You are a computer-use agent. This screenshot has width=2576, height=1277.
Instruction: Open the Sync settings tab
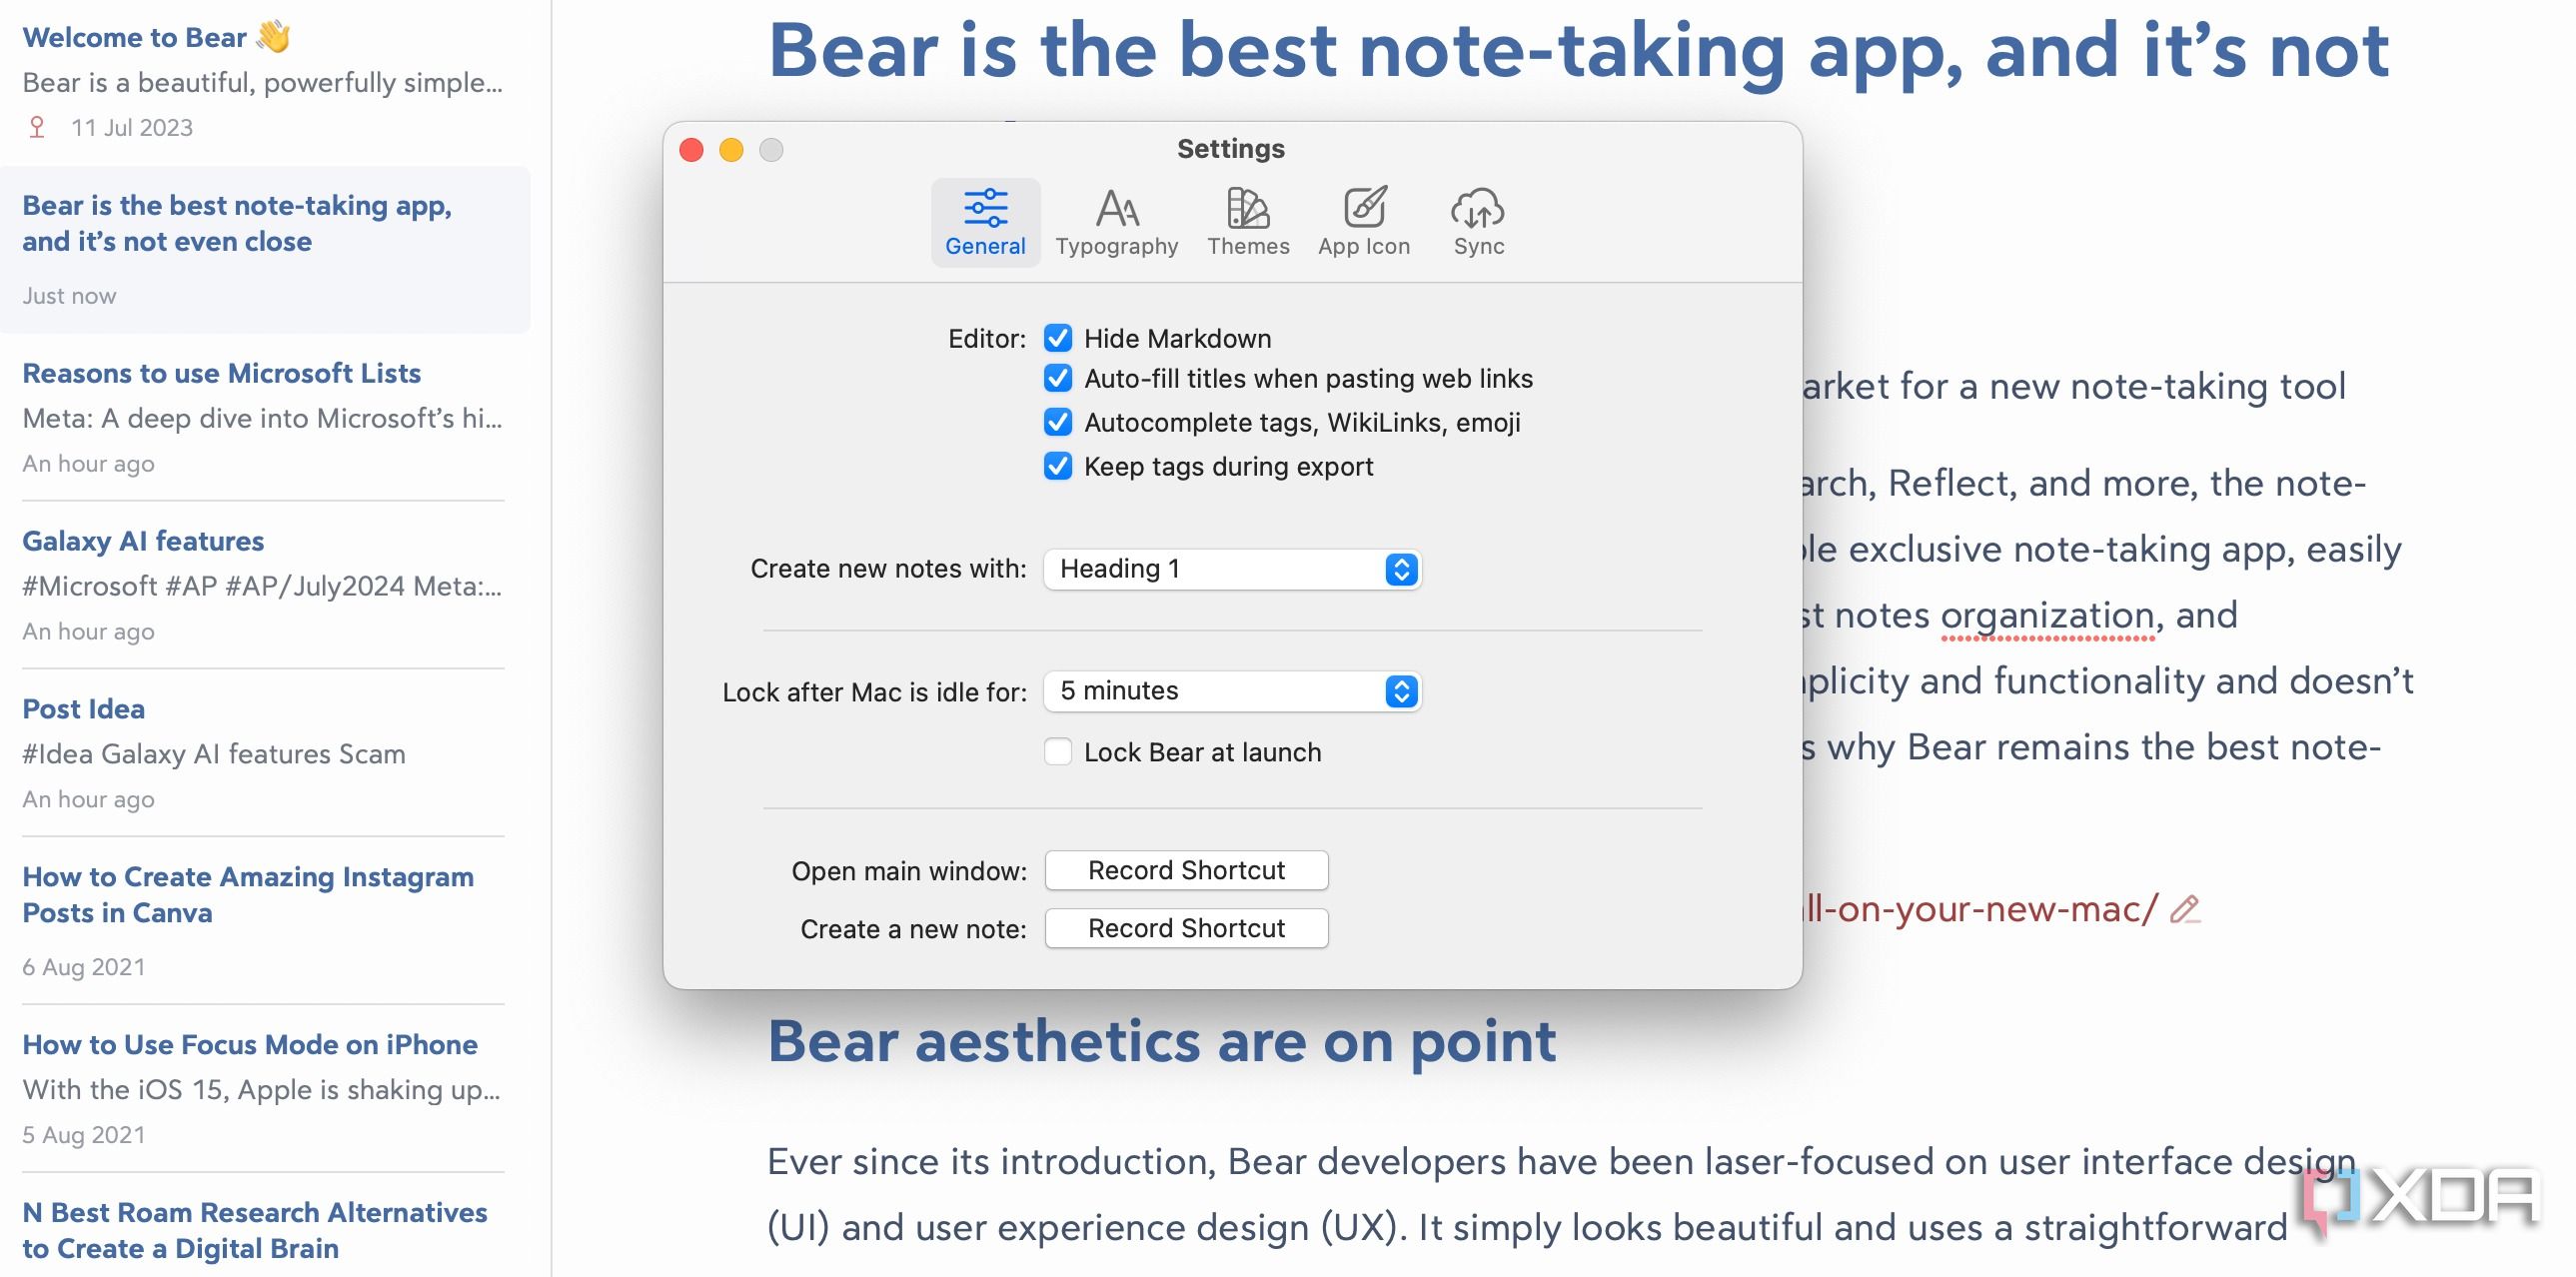pos(1478,222)
